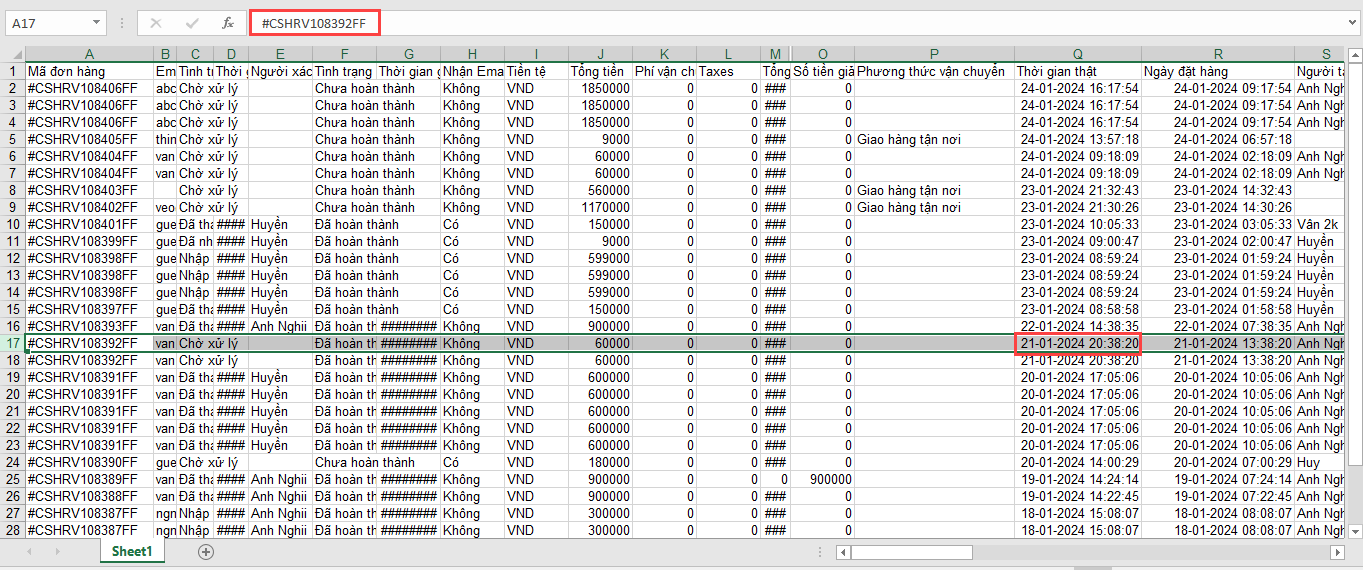Select the 'Mã đơn hàng' header cell
Screen dimensions: 1363x570
[89, 72]
